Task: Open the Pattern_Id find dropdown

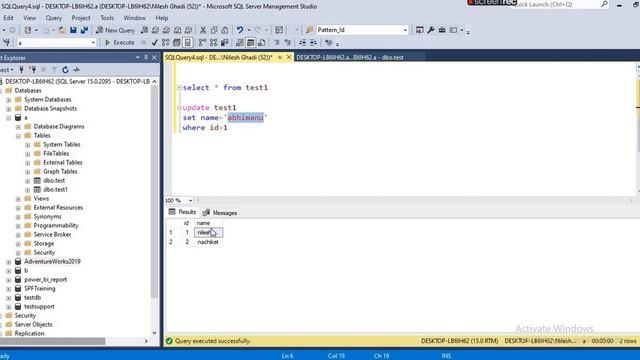Action: tap(405, 30)
